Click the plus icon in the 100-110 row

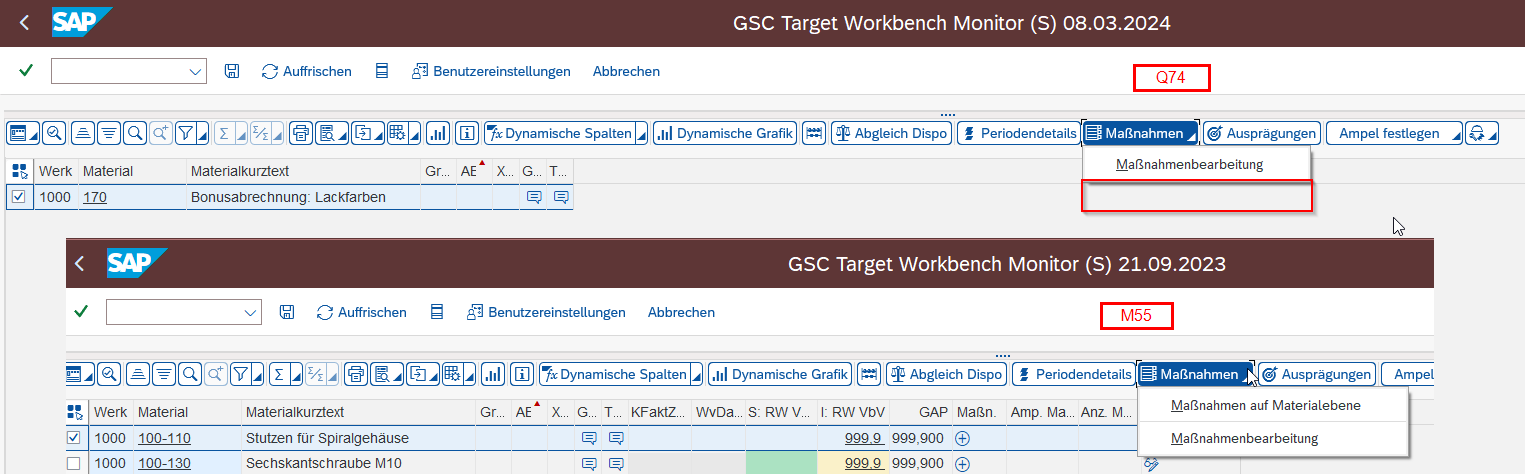pyautogui.click(x=963, y=438)
